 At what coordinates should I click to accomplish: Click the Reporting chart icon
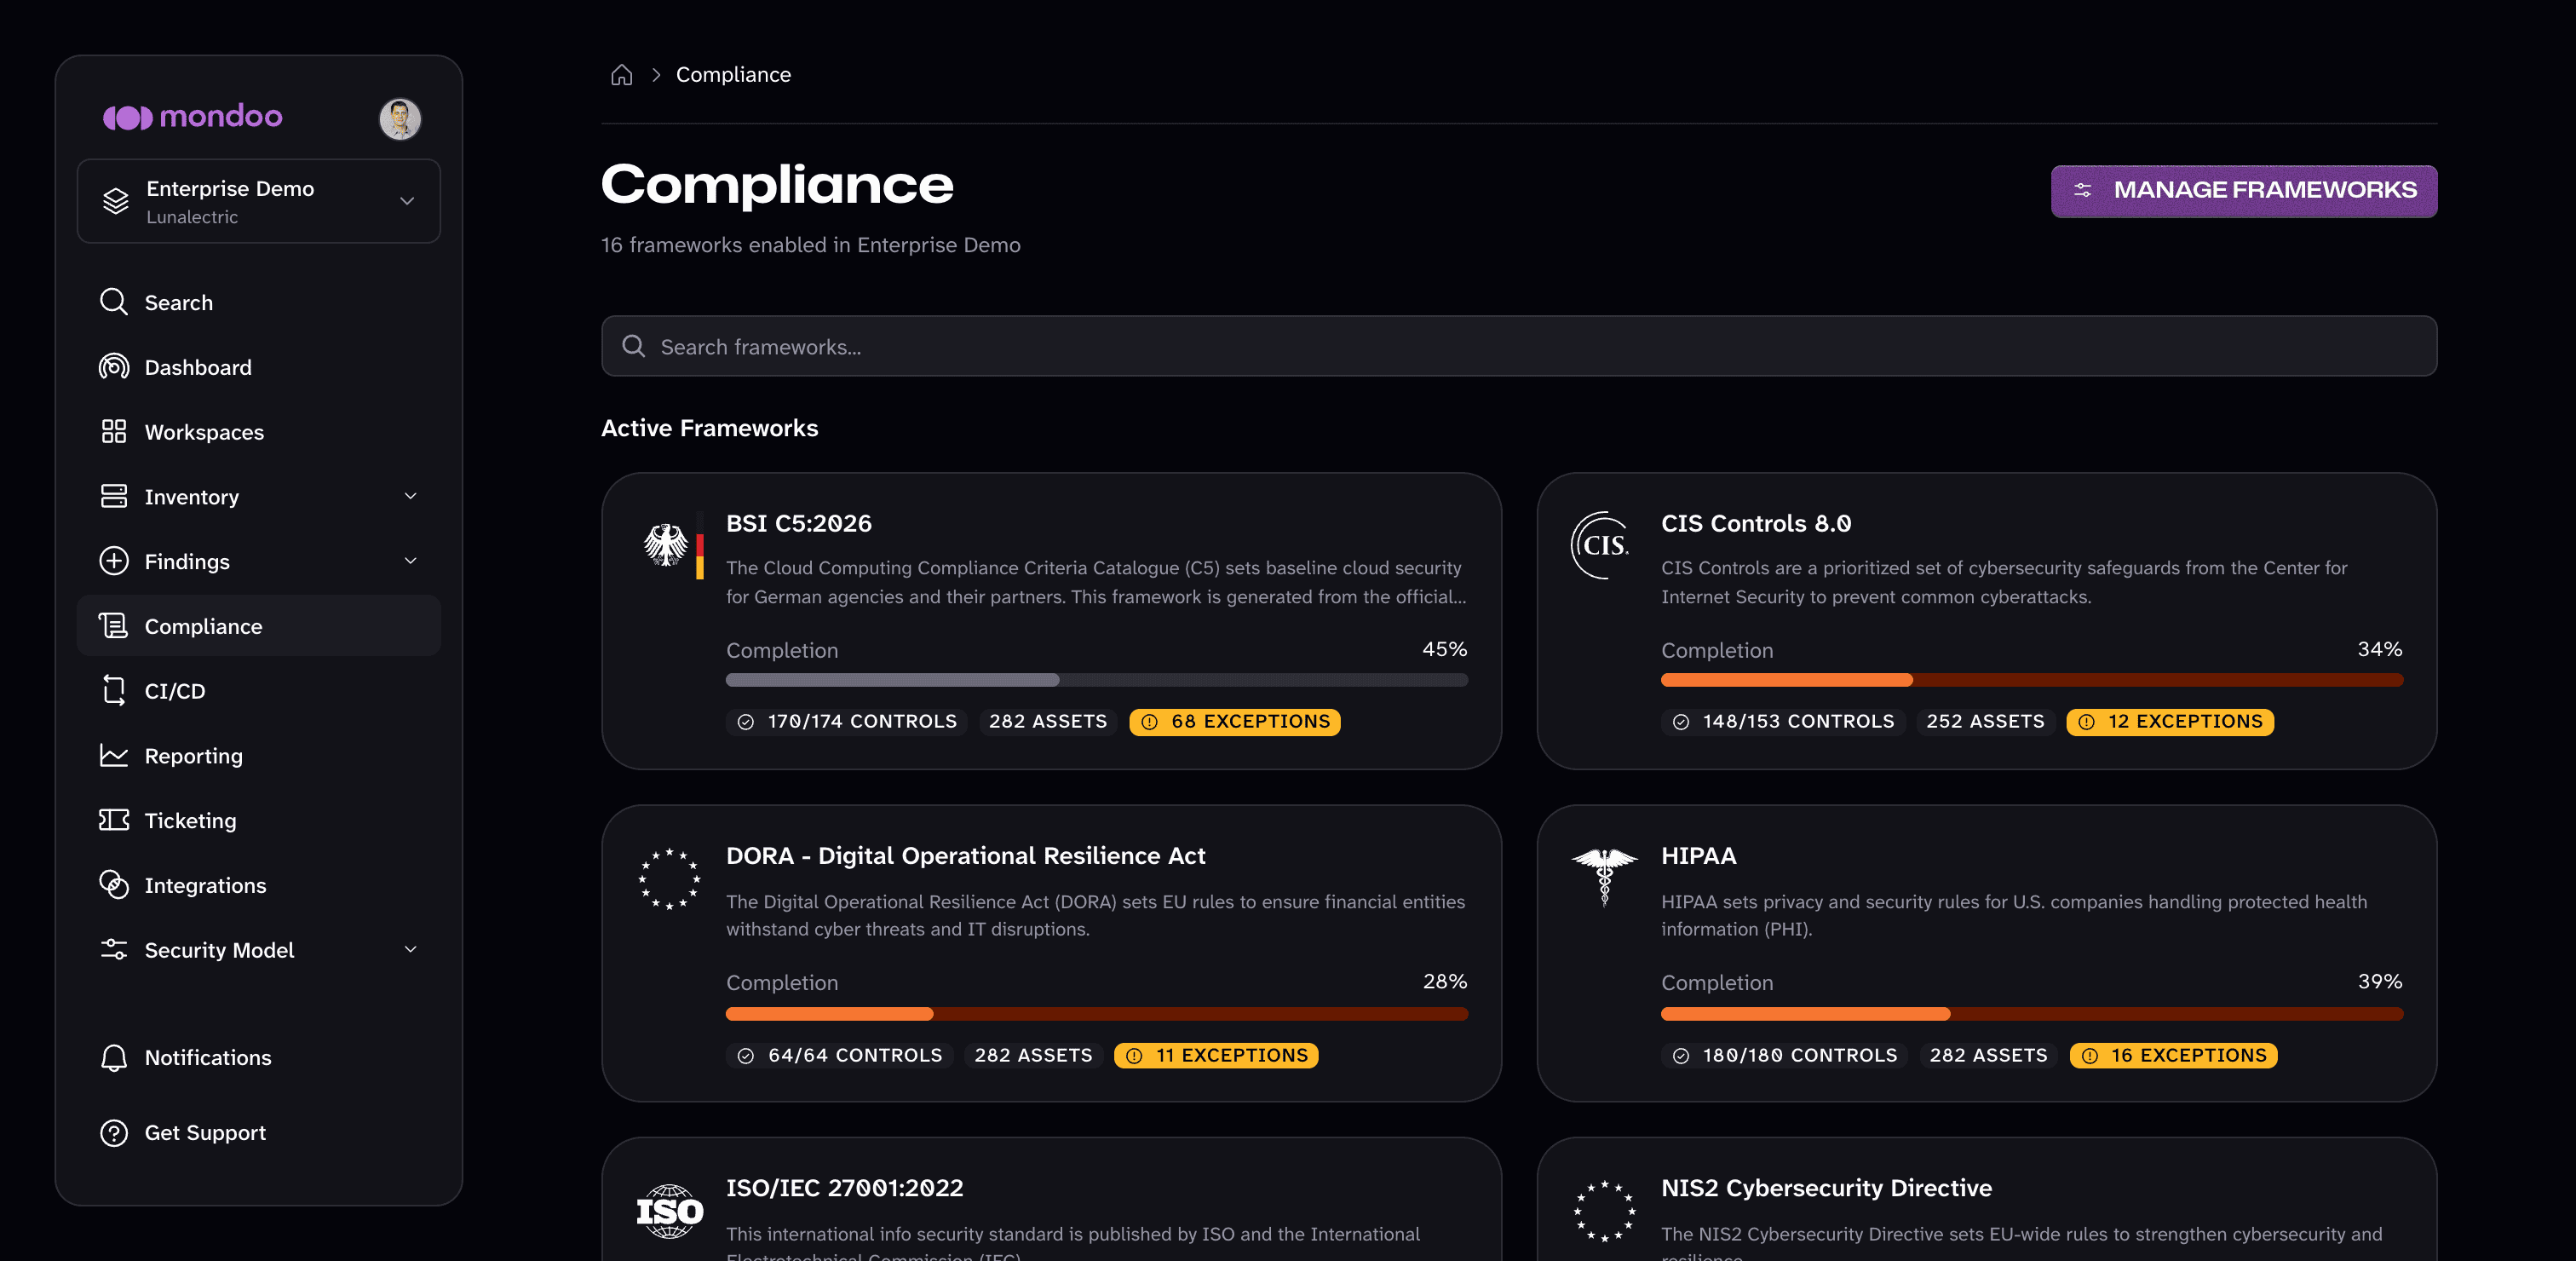pos(114,755)
